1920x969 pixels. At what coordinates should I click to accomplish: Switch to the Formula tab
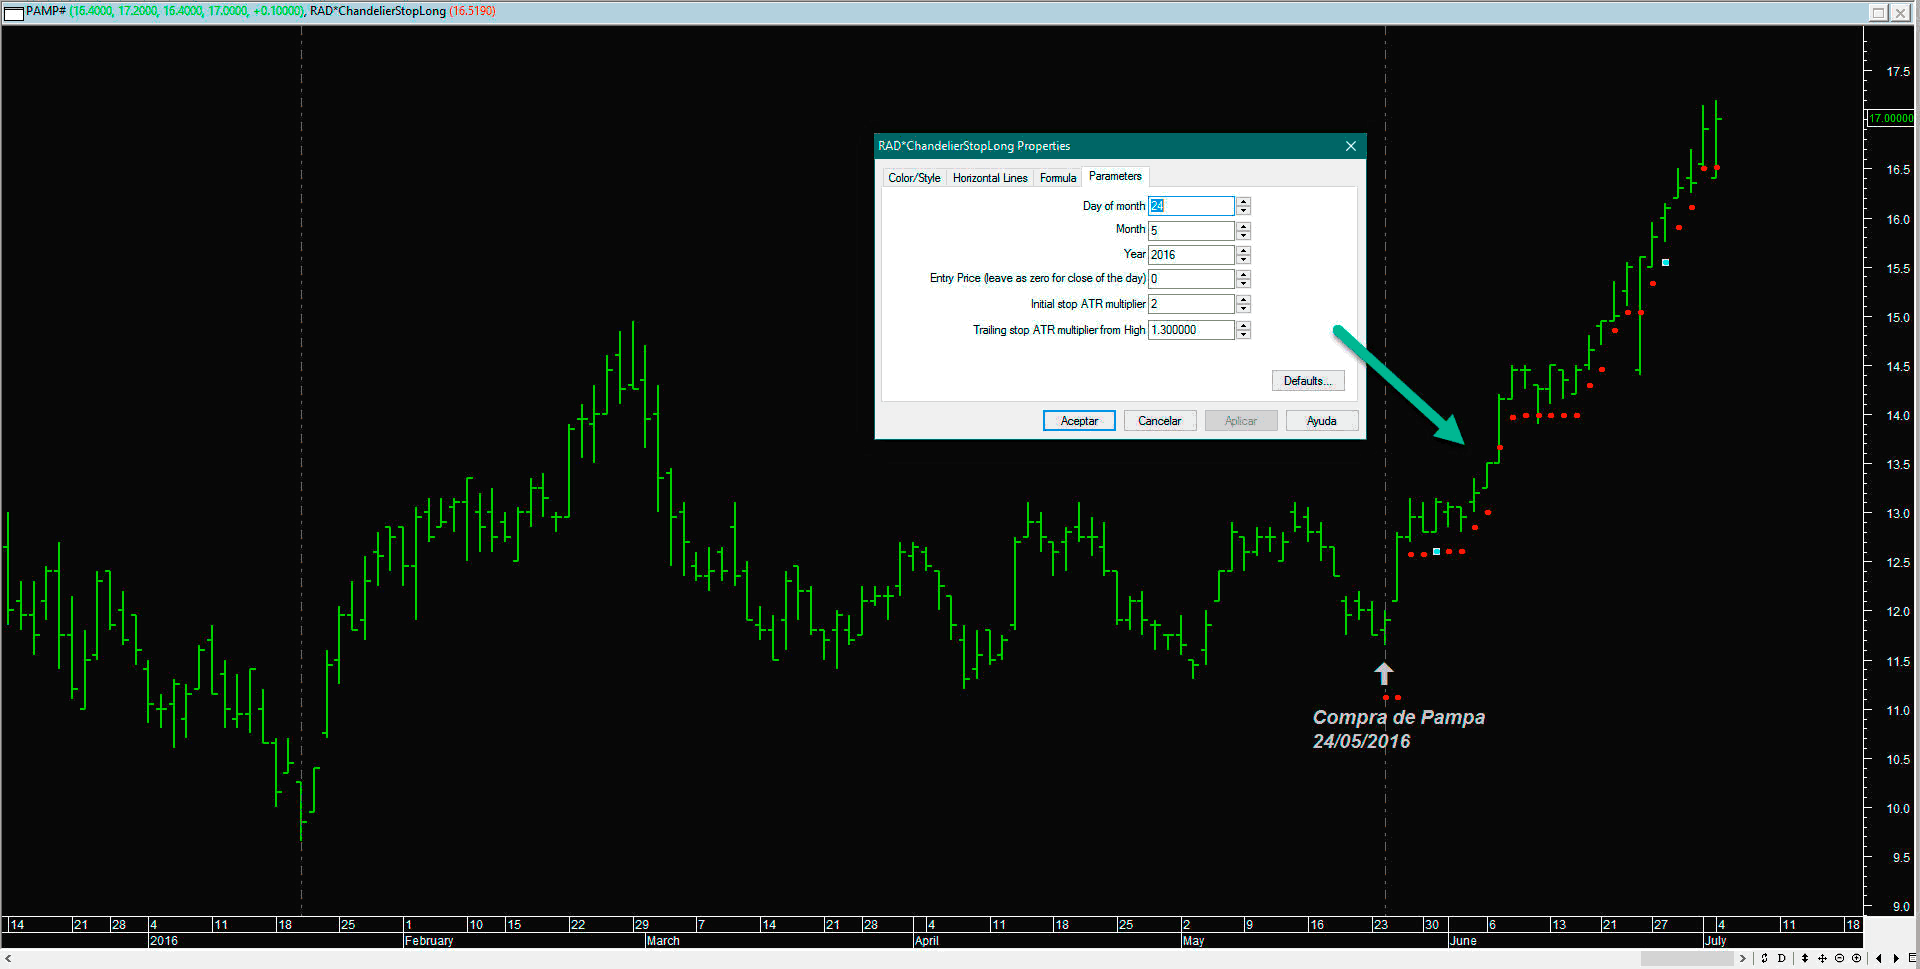(x=1057, y=178)
